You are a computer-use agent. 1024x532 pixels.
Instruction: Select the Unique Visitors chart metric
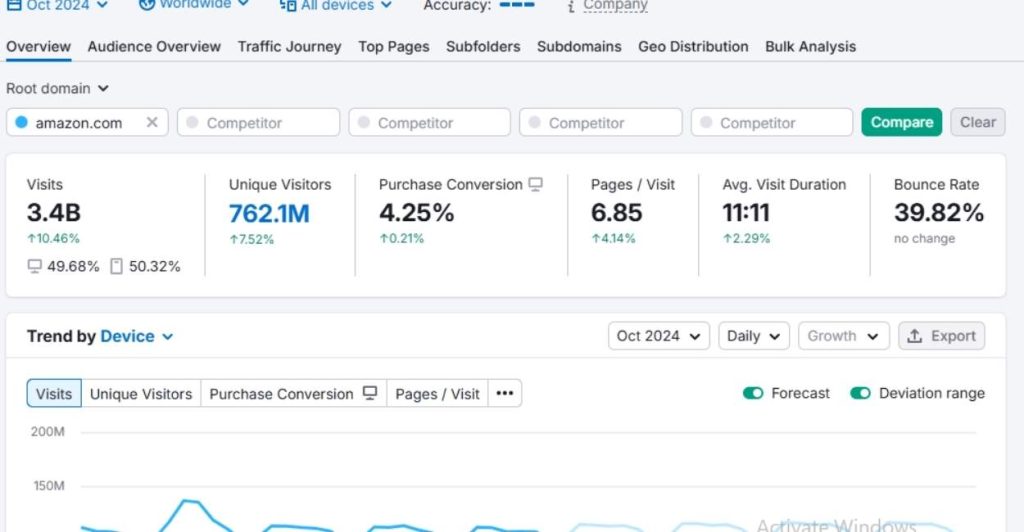(x=141, y=394)
